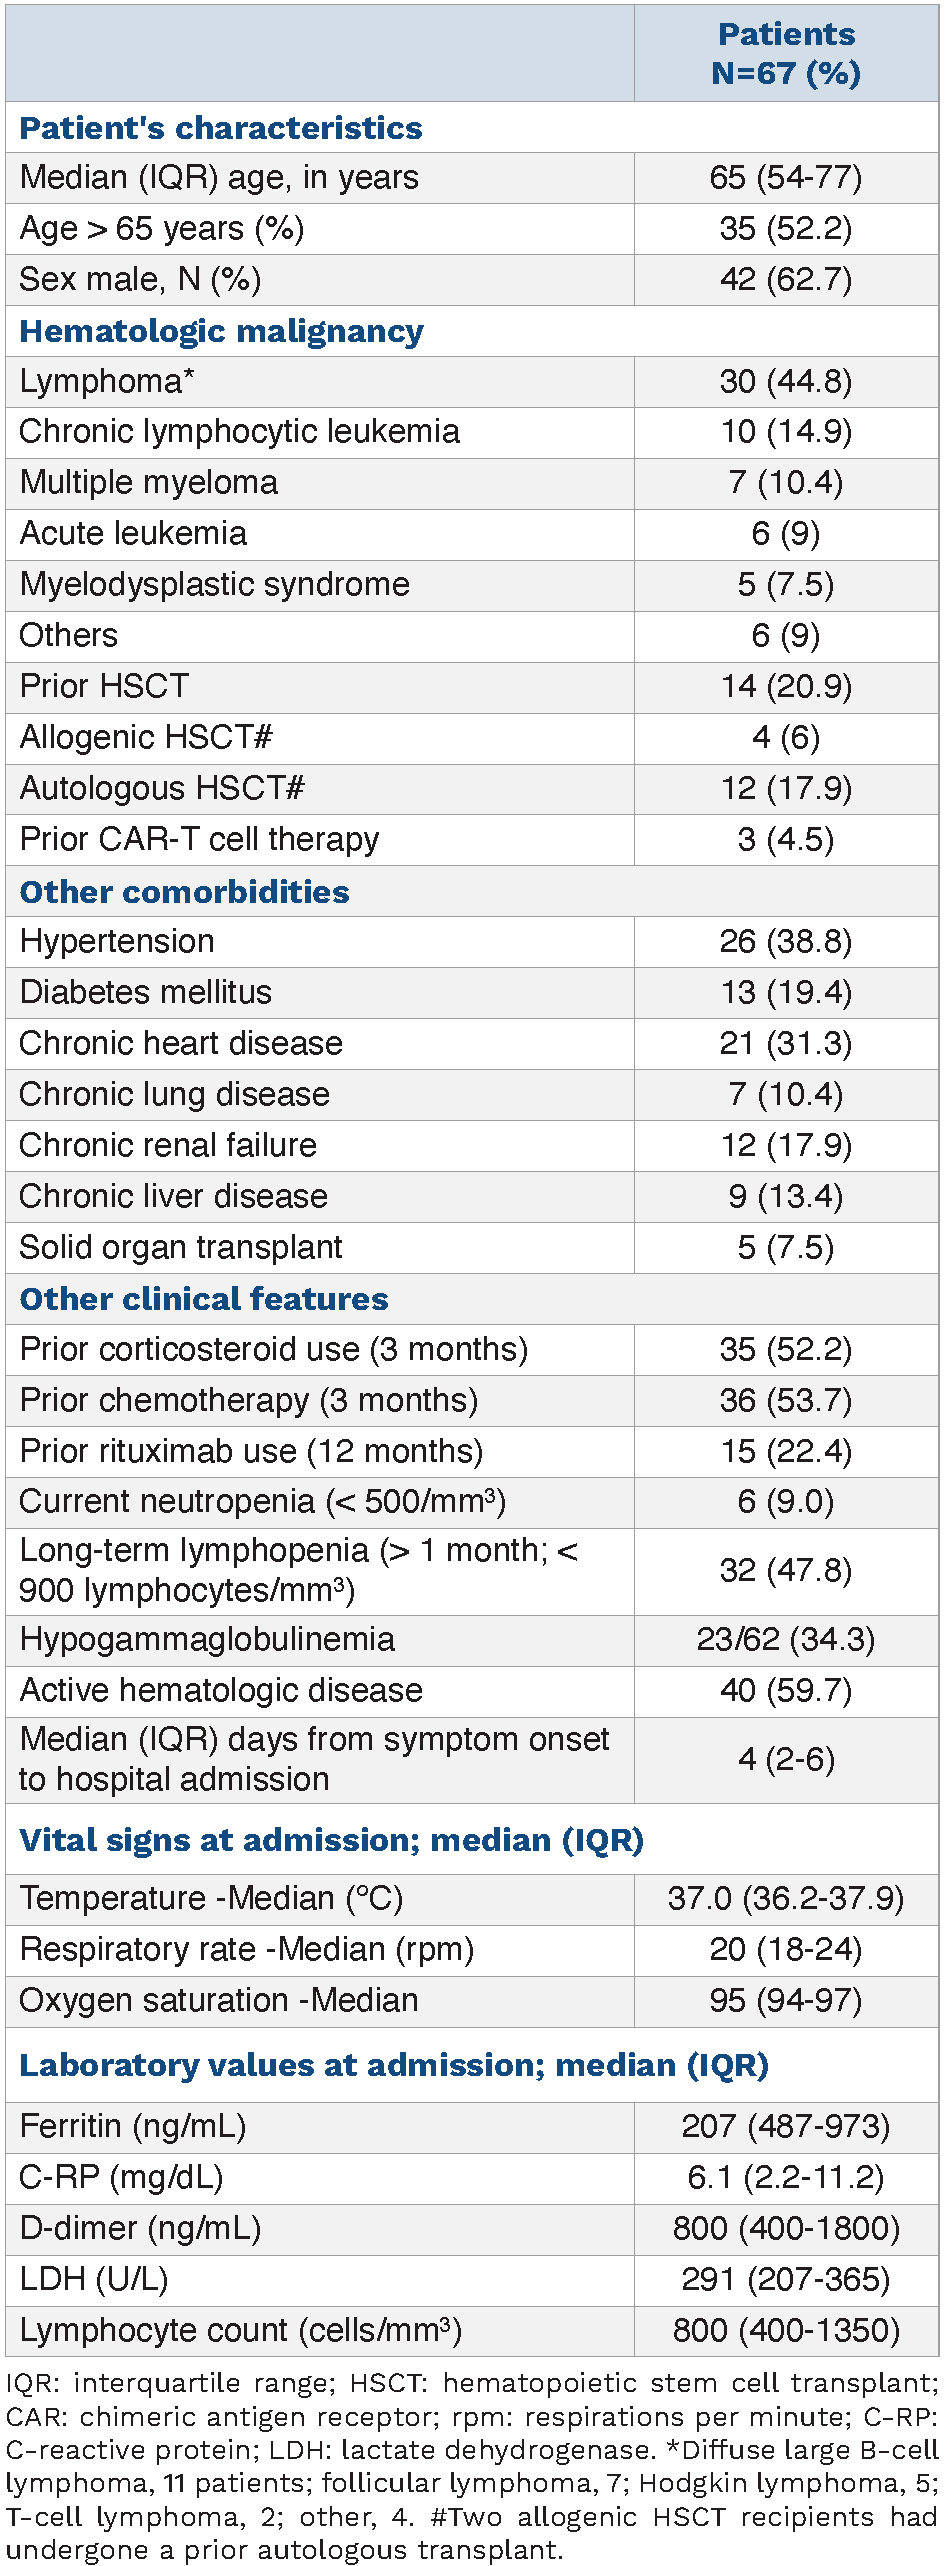Click the value "10 (14.9)" for chronic lymphocytic leukemia
This screenshot has width=947, height=2566.
(x=786, y=432)
